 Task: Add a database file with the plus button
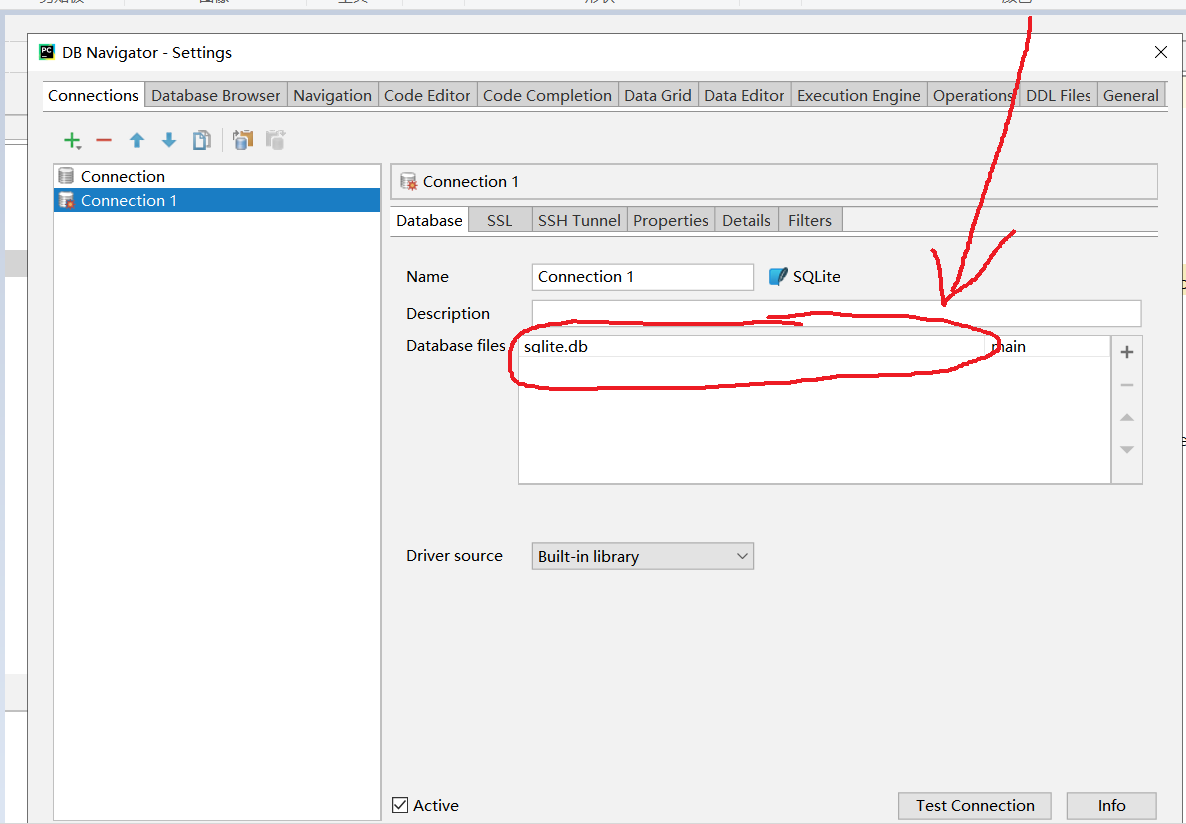pos(1126,352)
